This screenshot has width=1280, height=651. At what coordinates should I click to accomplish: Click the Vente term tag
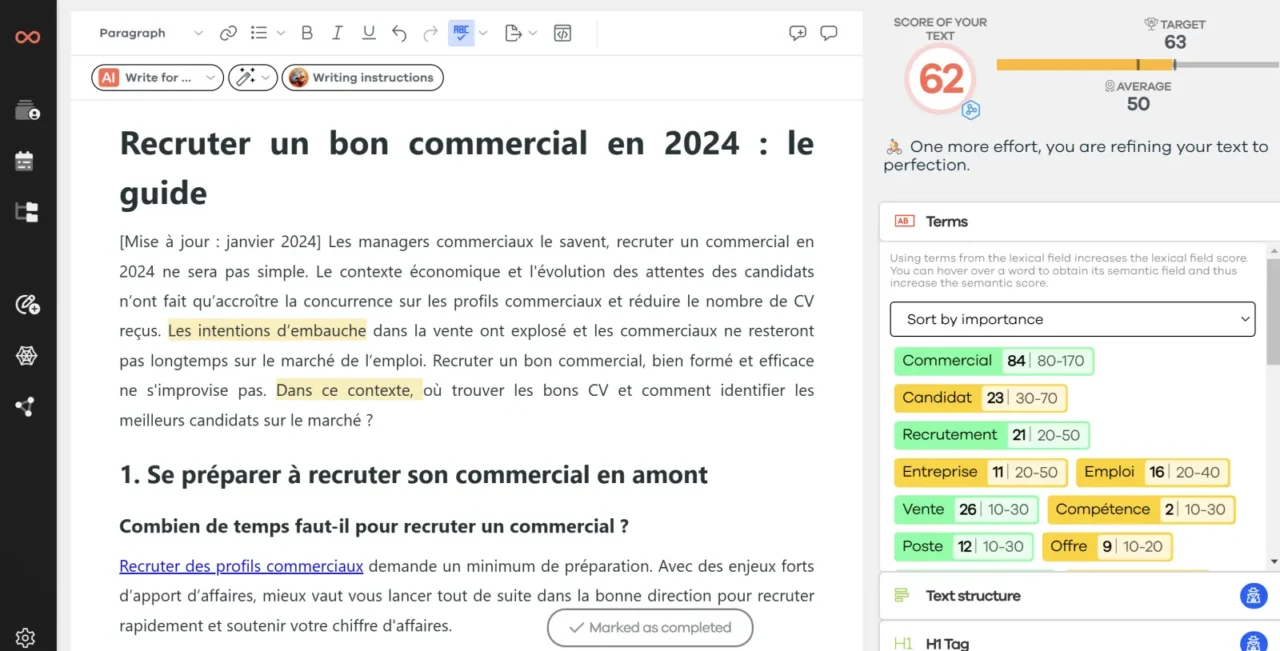pyautogui.click(x=966, y=509)
